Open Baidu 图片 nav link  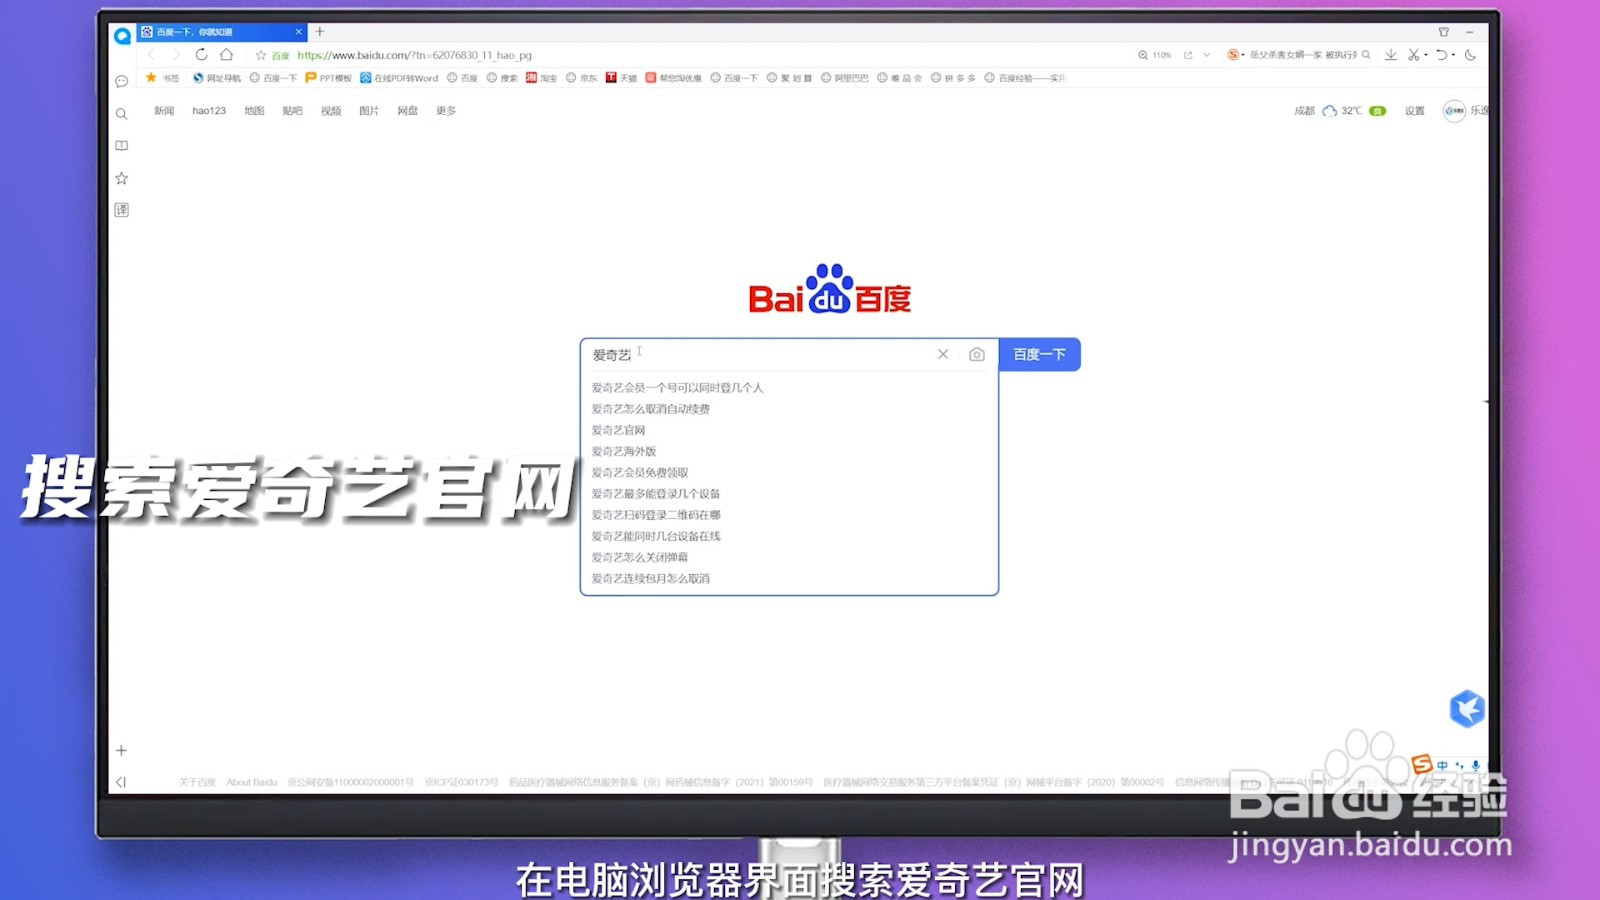coord(369,111)
